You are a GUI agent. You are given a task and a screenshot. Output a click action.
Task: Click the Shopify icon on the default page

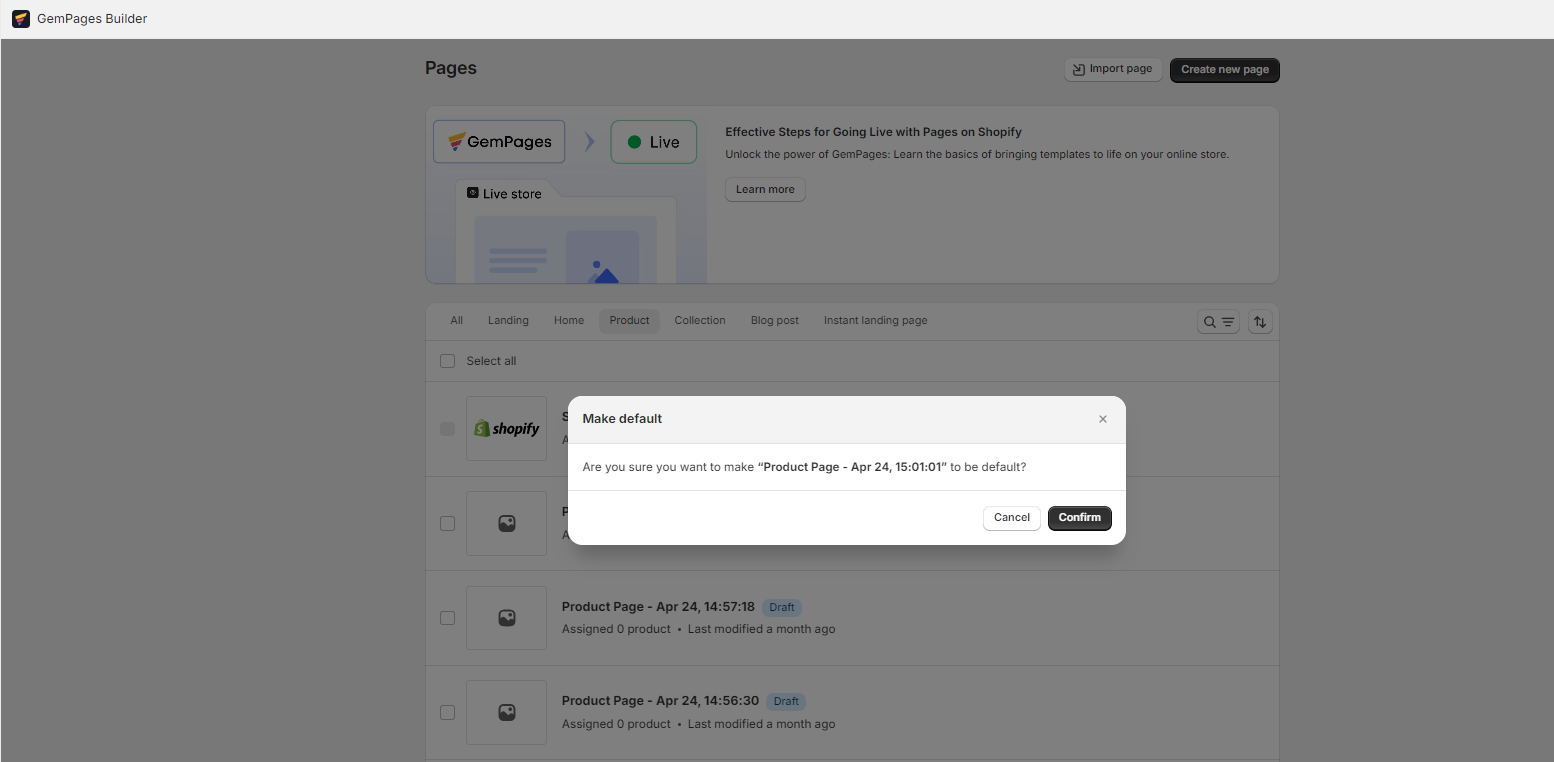pyautogui.click(x=506, y=428)
